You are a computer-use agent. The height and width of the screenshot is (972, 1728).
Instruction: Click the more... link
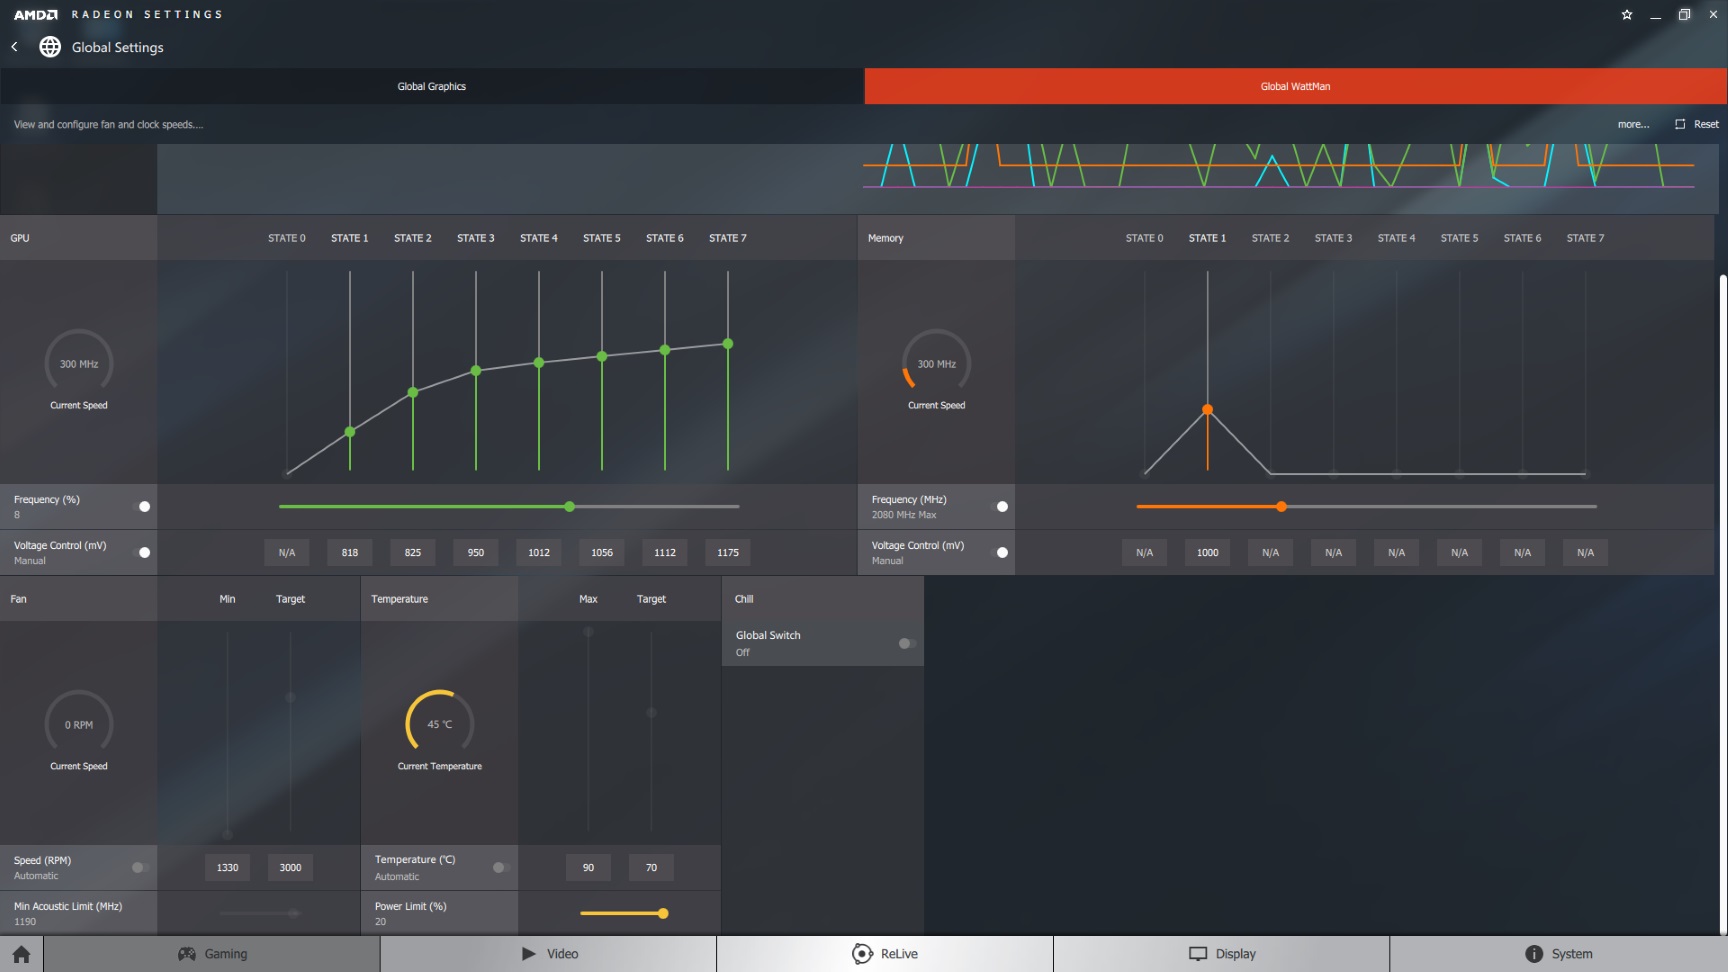[1633, 124]
